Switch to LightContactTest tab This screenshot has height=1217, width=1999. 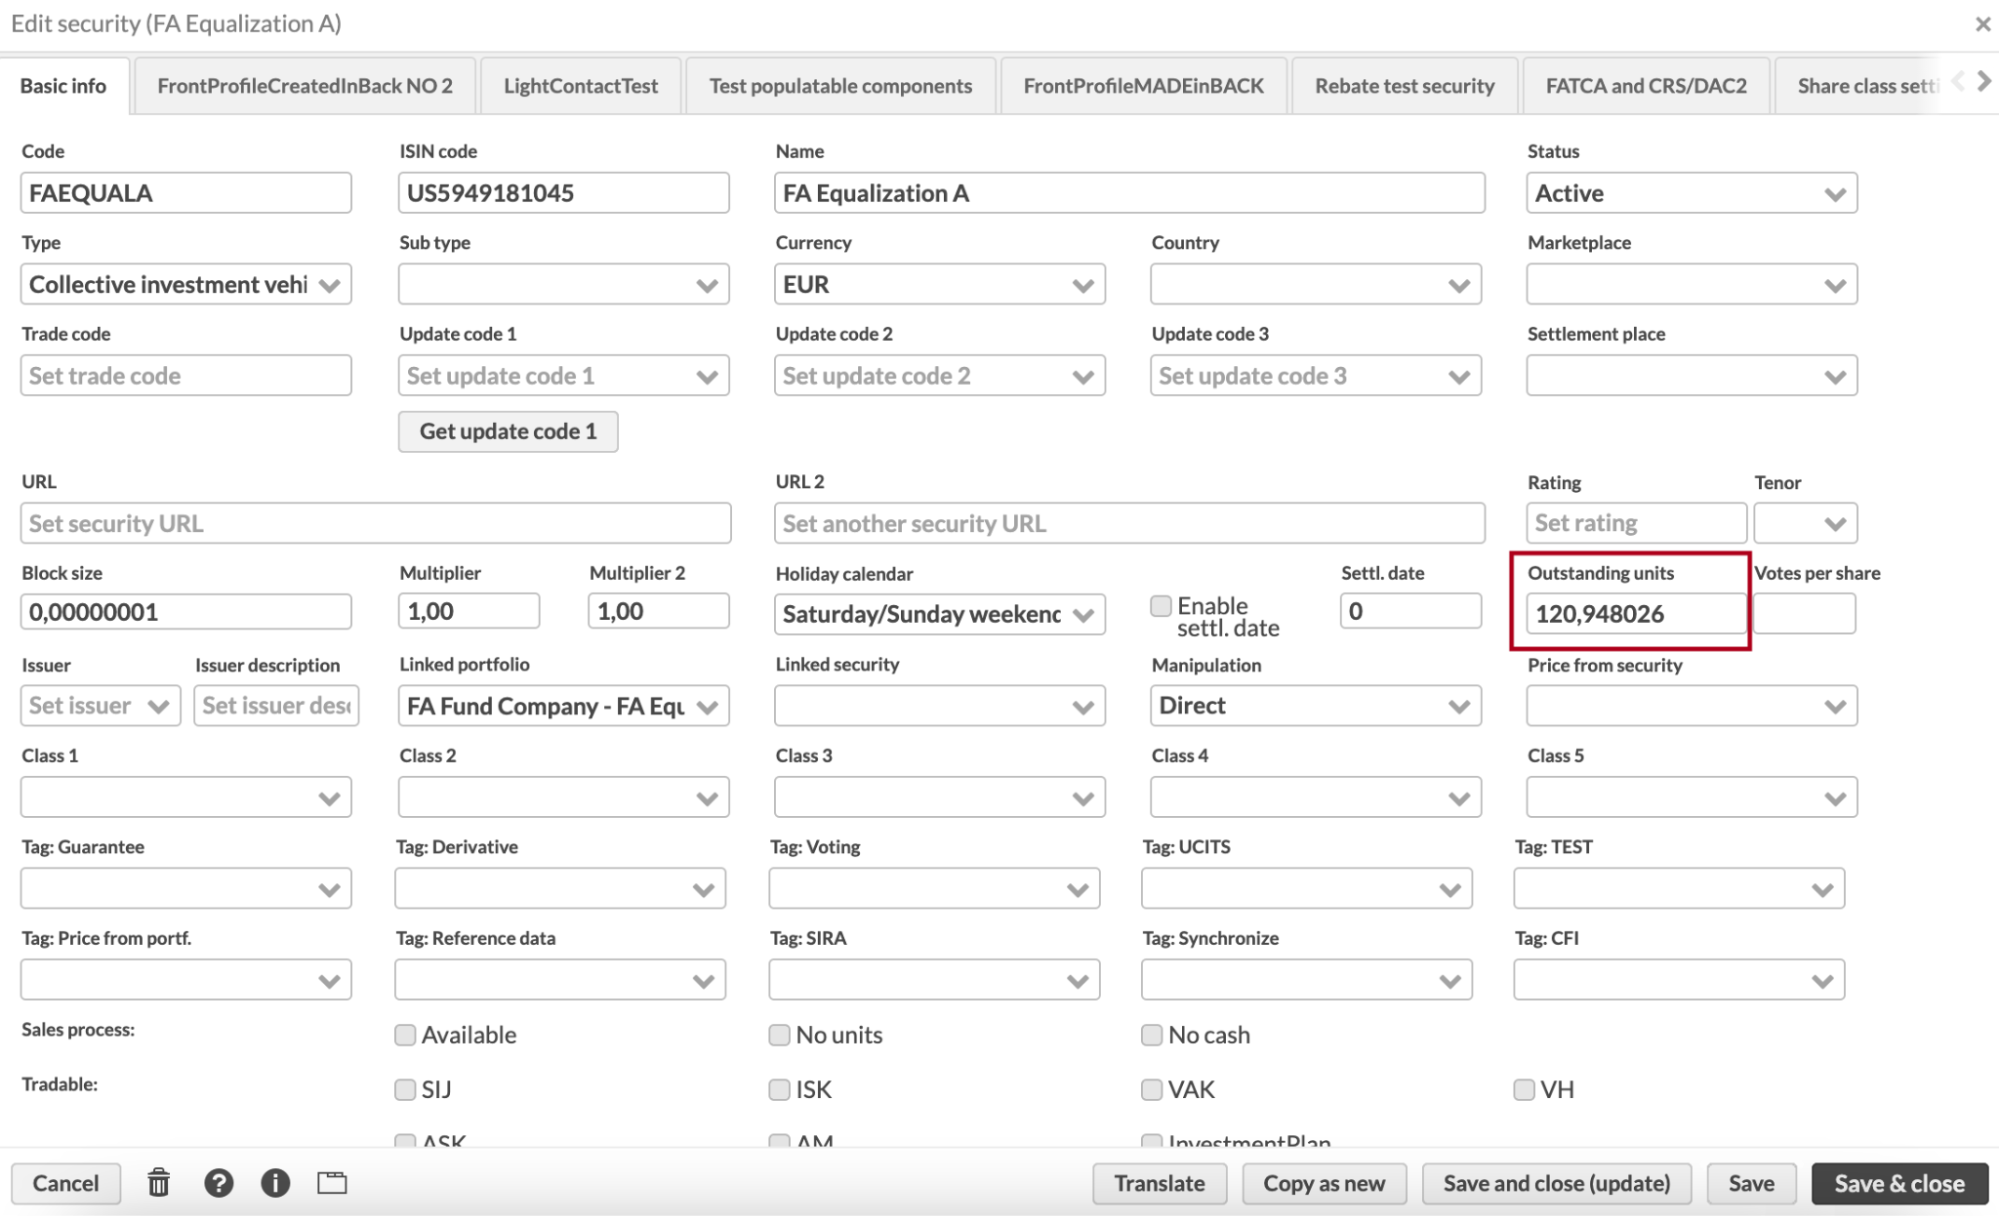coord(581,86)
